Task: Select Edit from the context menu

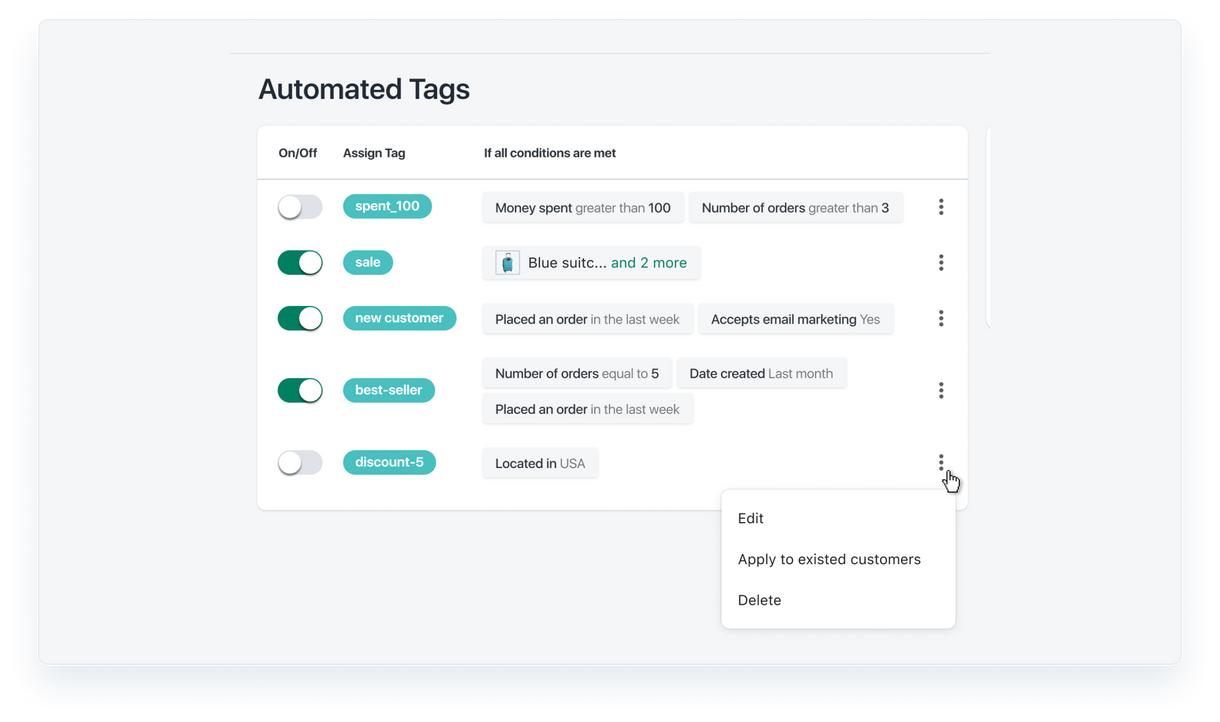Action: click(x=751, y=518)
